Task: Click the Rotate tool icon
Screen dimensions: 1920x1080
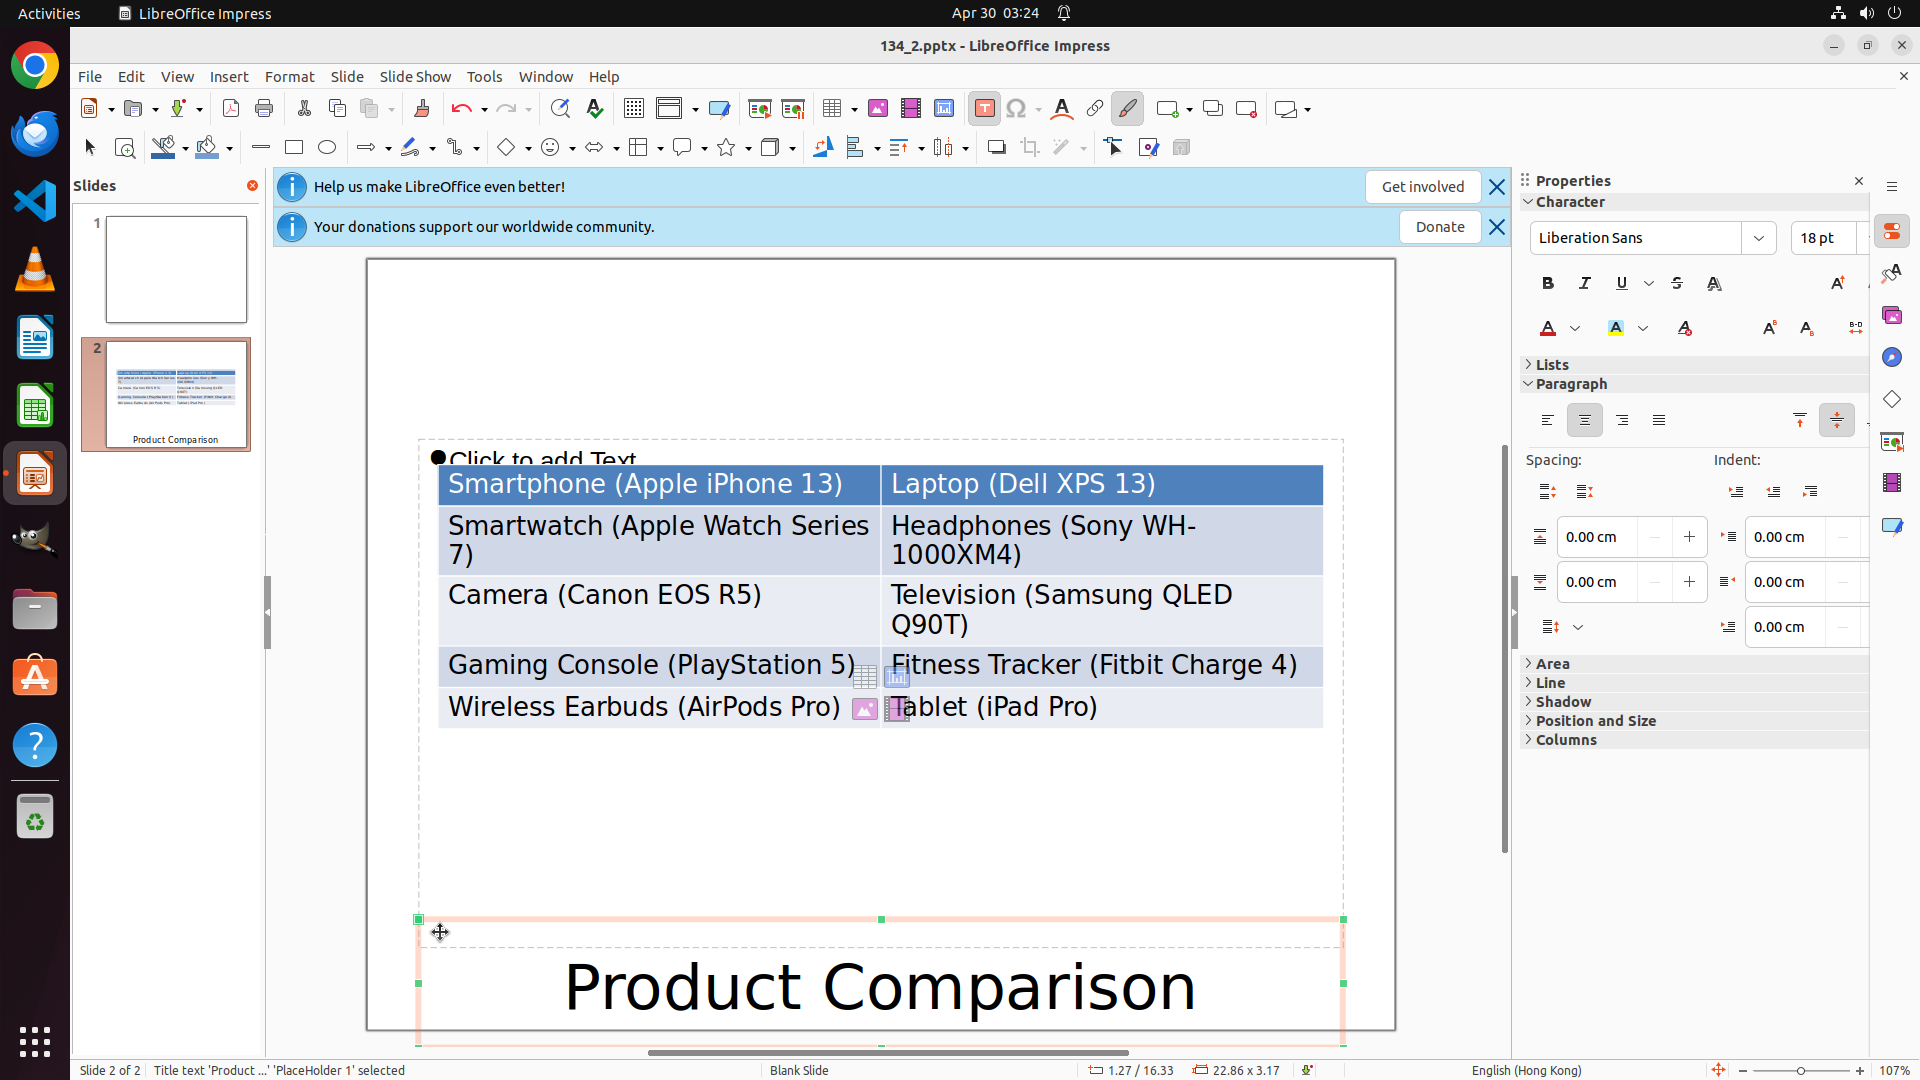Action: point(823,148)
